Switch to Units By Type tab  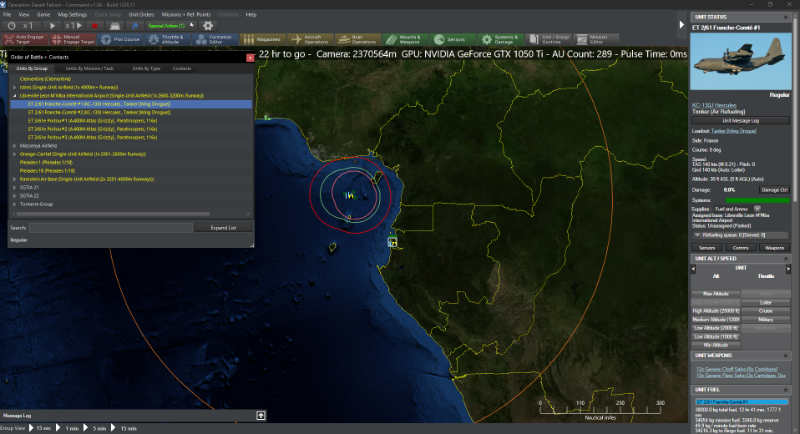click(x=146, y=68)
